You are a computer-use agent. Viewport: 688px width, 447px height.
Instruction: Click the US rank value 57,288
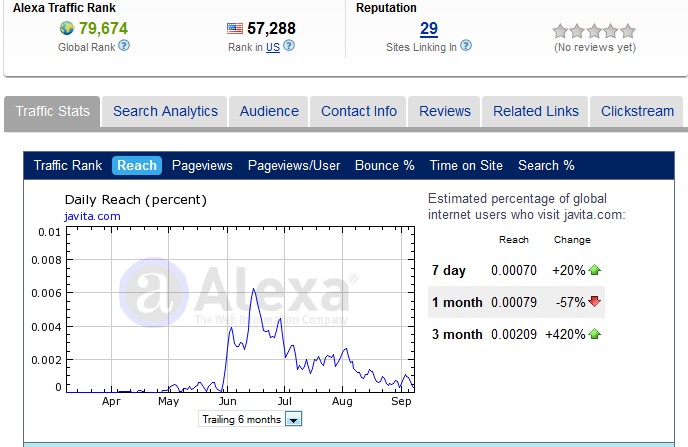271,29
